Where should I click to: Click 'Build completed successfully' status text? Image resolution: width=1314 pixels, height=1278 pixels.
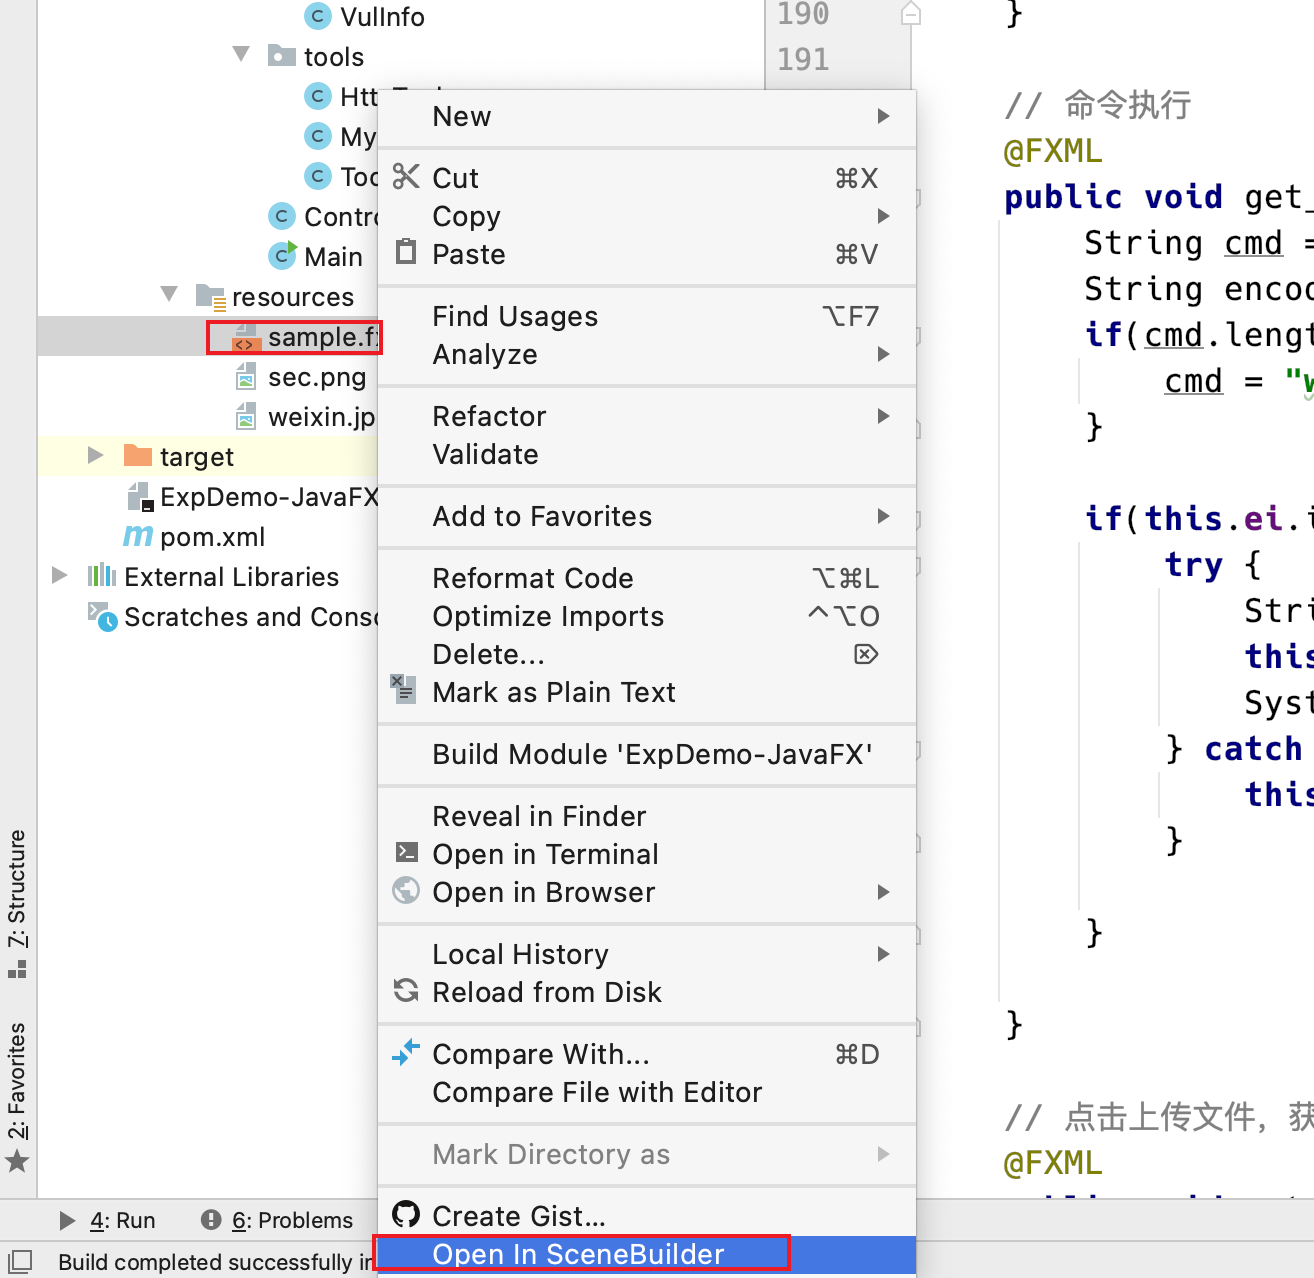(x=216, y=1262)
